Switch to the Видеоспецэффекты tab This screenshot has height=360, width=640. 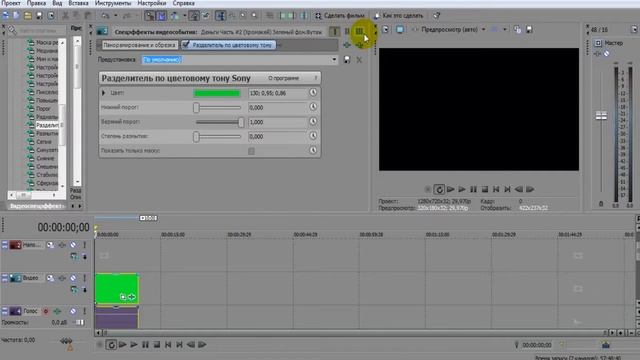tap(37, 206)
